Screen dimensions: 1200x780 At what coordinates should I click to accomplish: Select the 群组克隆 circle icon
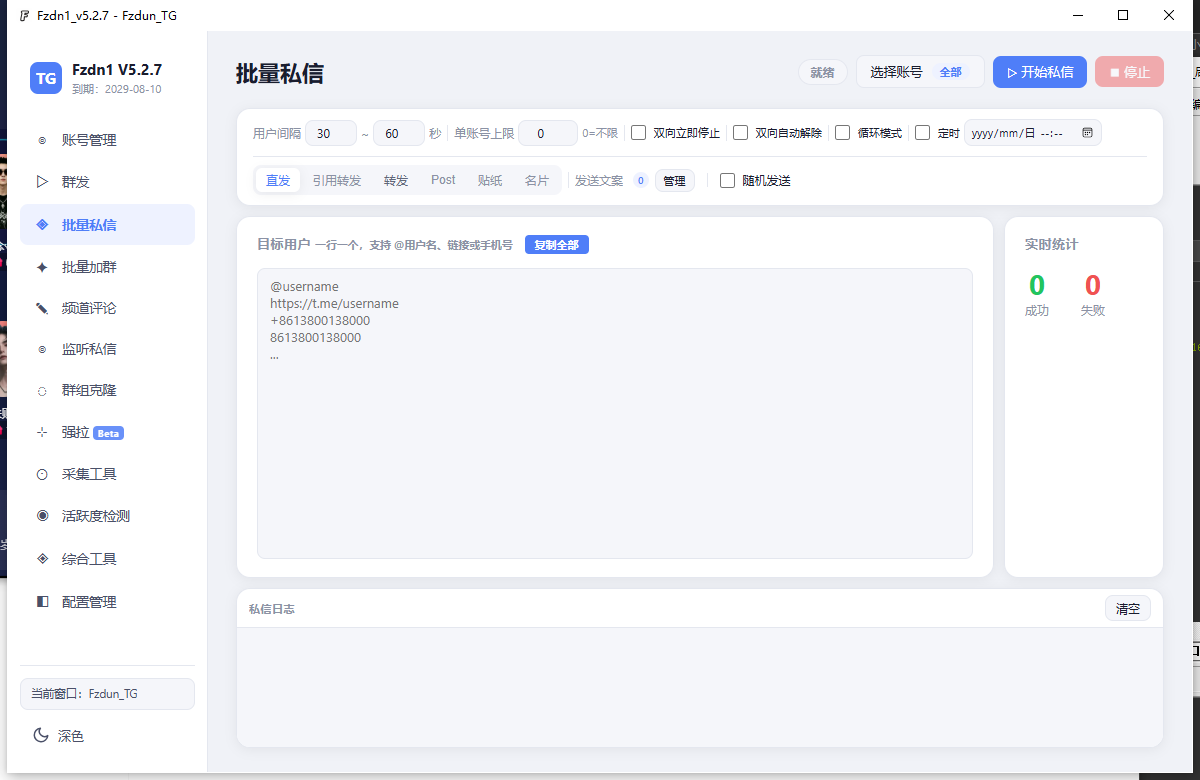(42, 391)
